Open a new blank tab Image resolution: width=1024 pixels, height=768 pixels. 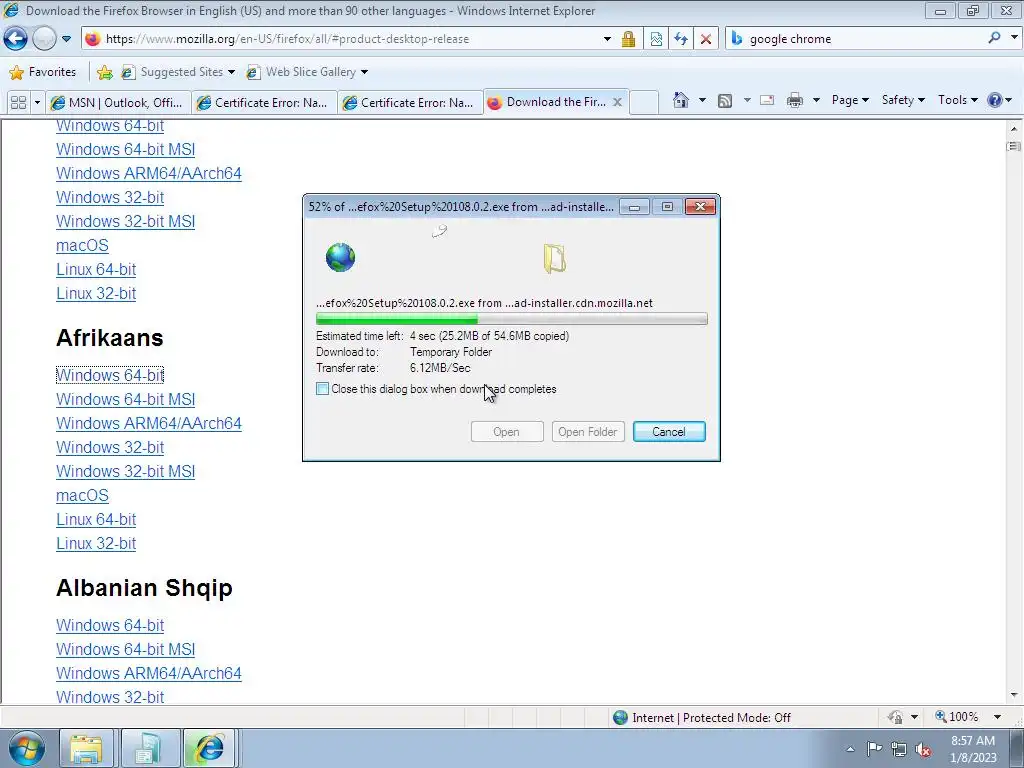tap(644, 103)
